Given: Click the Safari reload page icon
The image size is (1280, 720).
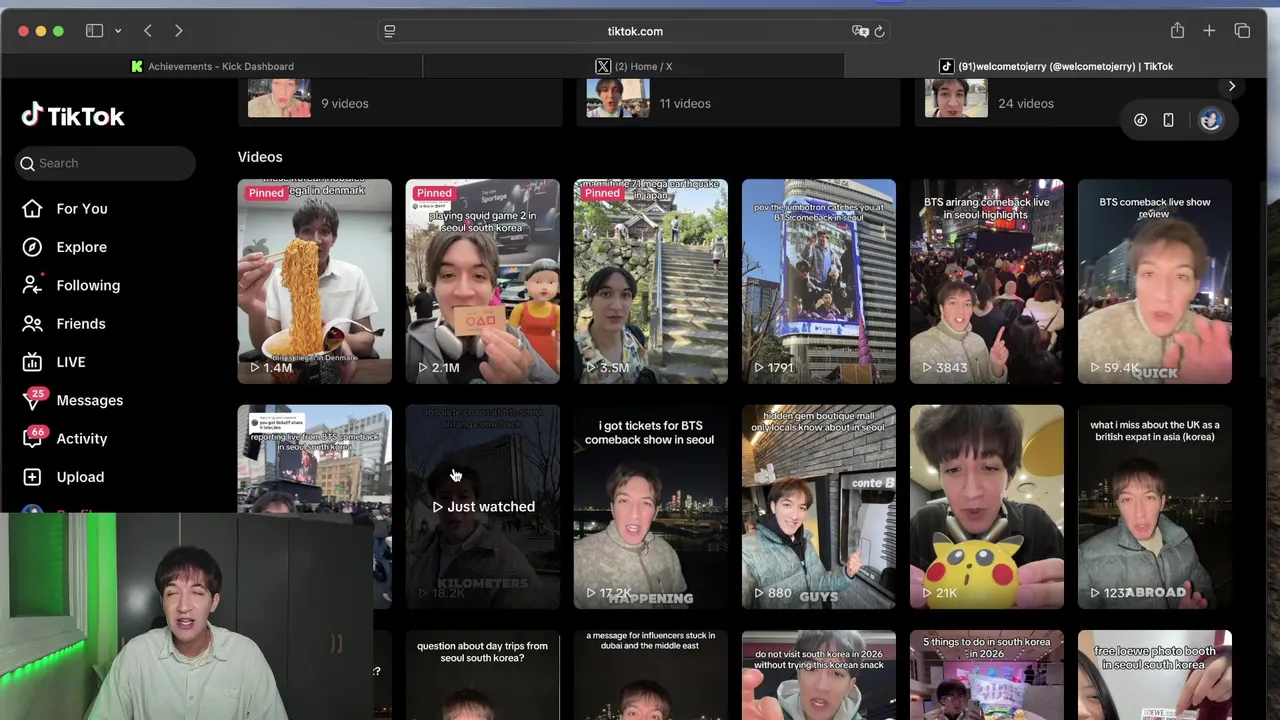Looking at the screenshot, I should coord(879,31).
